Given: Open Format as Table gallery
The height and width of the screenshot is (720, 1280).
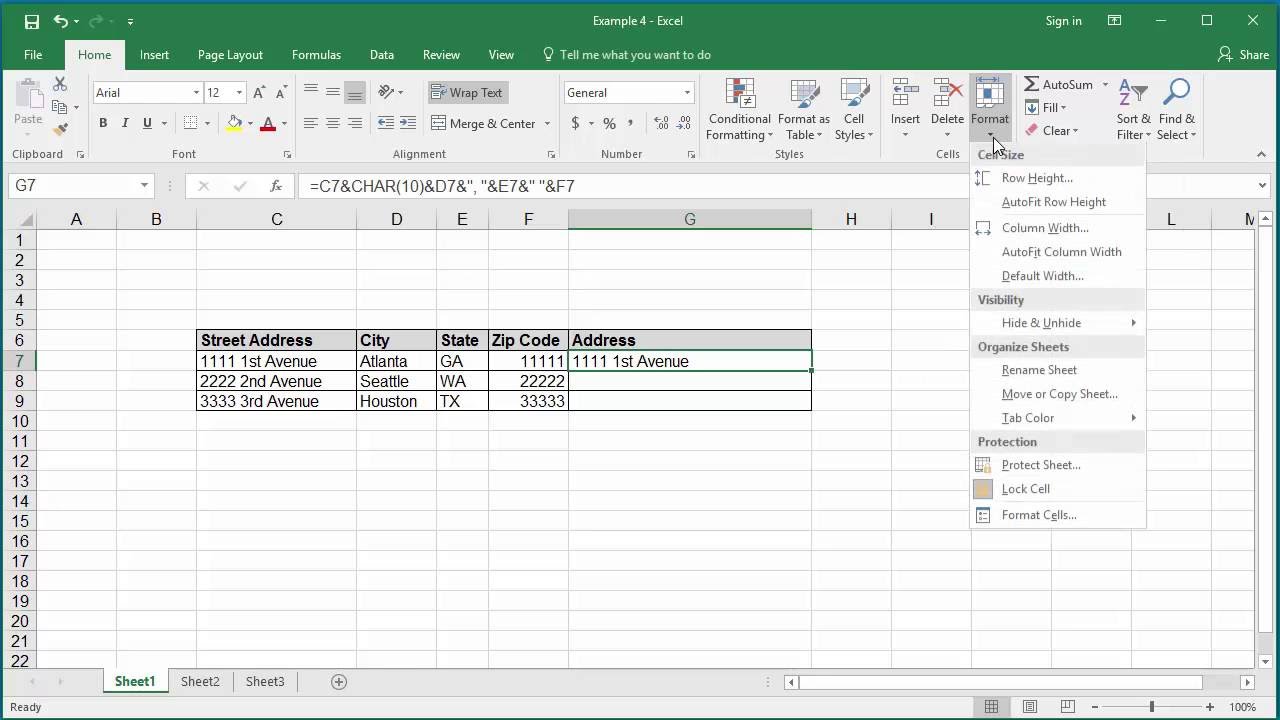Looking at the screenshot, I should (804, 110).
